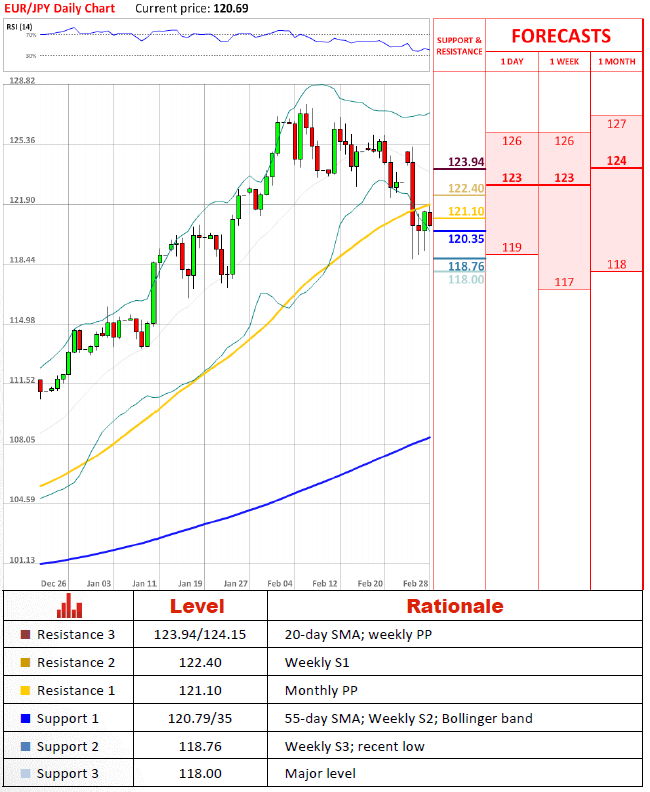The height and width of the screenshot is (792, 650).
Task: Click the 123.94/124.15 level cell
Action: (200, 634)
